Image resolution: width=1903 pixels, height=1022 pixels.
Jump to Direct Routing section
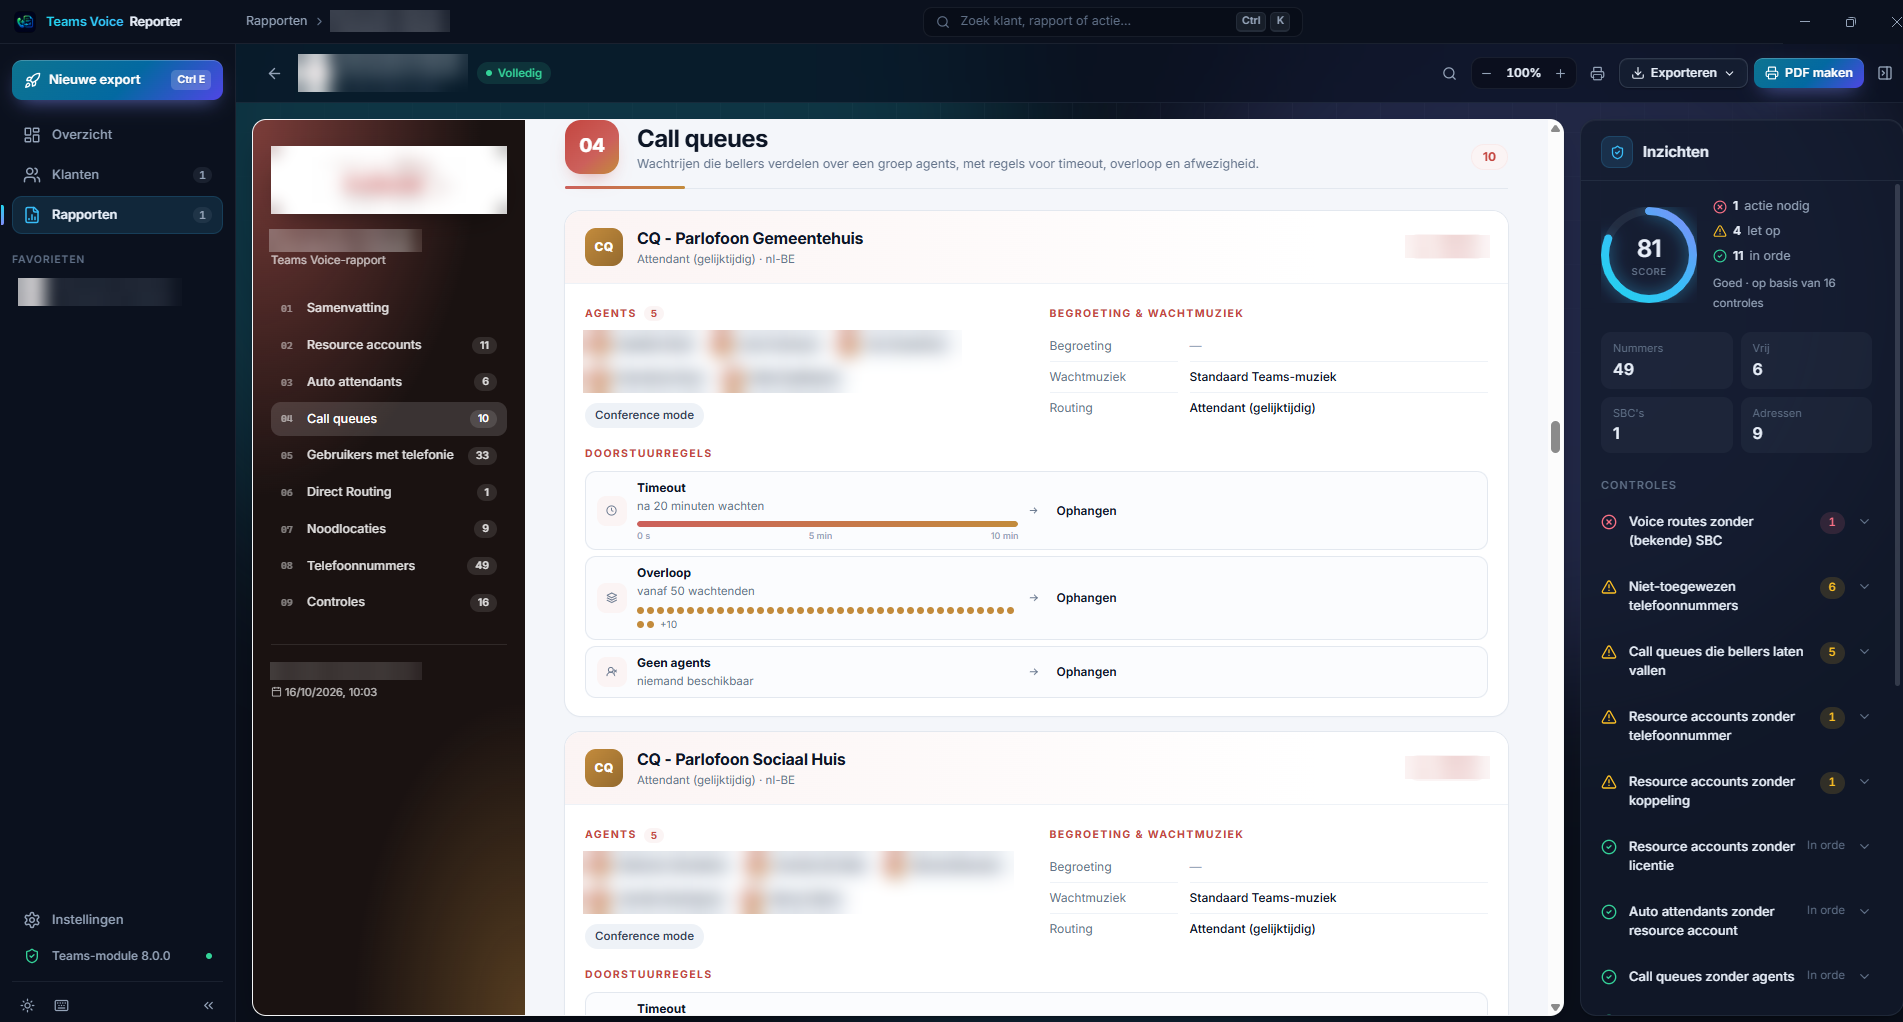tap(389, 492)
